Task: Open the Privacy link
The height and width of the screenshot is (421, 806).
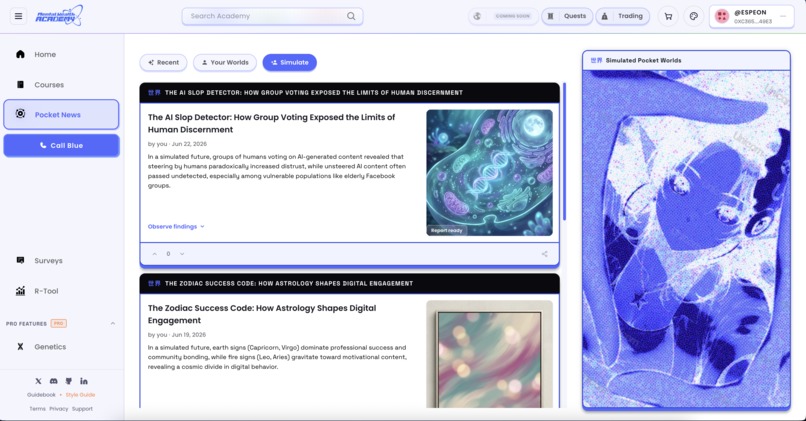Action: (x=59, y=409)
